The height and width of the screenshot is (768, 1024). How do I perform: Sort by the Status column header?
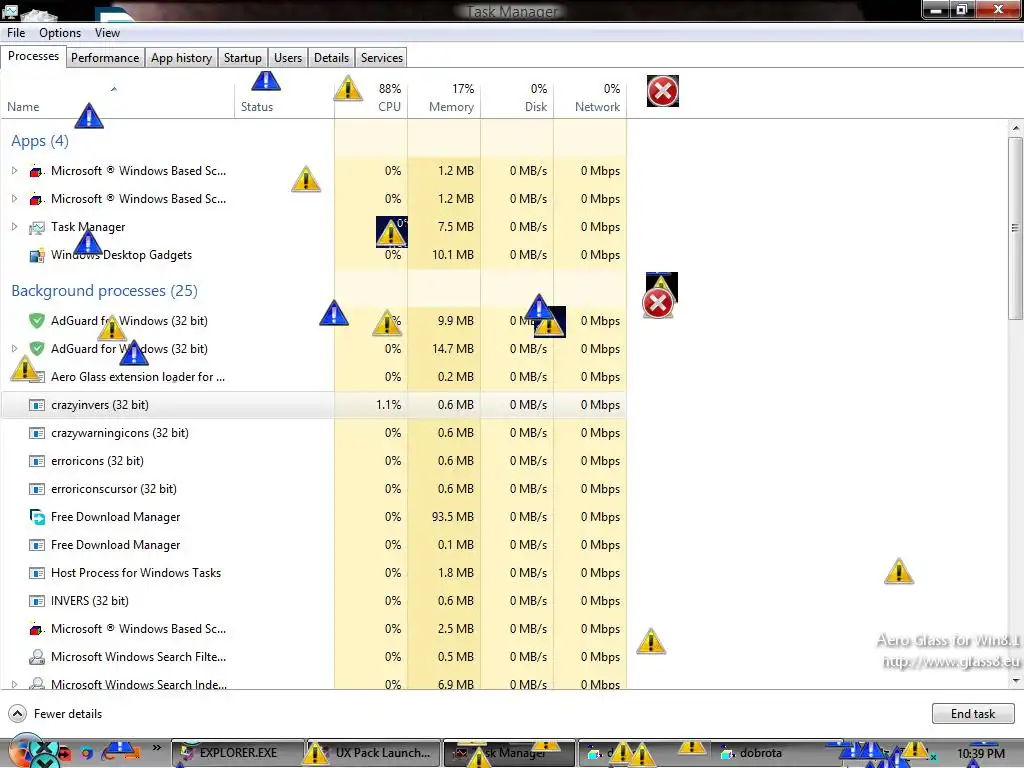[284, 98]
